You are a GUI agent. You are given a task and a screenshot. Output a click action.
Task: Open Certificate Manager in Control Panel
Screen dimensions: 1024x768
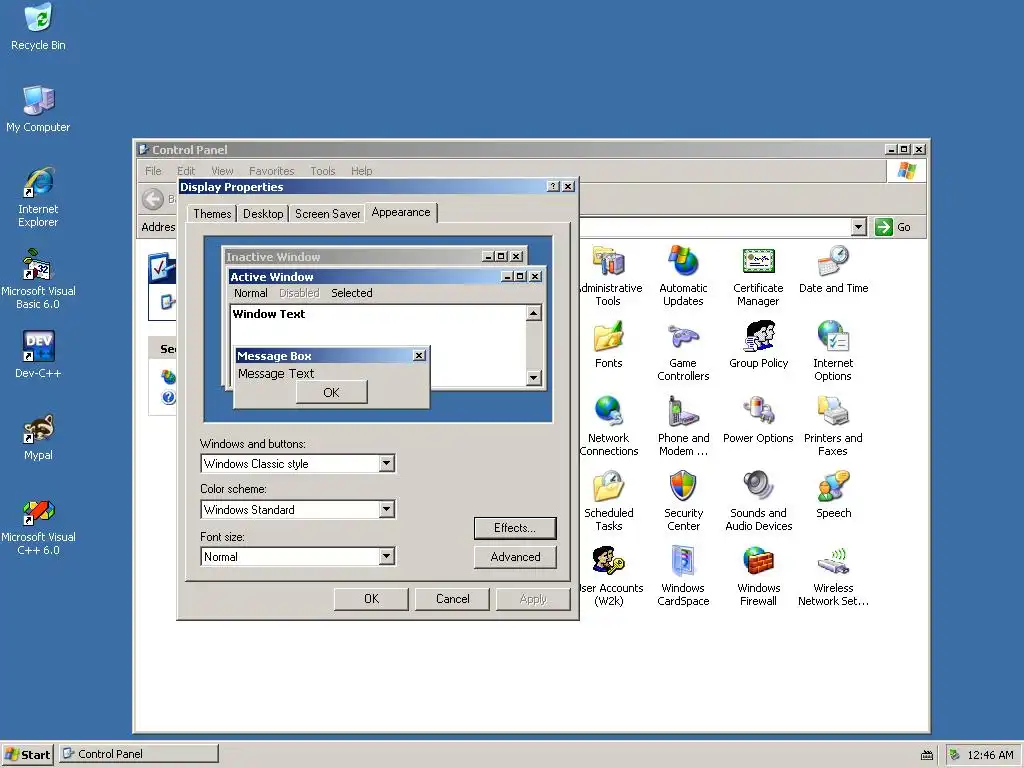(758, 261)
